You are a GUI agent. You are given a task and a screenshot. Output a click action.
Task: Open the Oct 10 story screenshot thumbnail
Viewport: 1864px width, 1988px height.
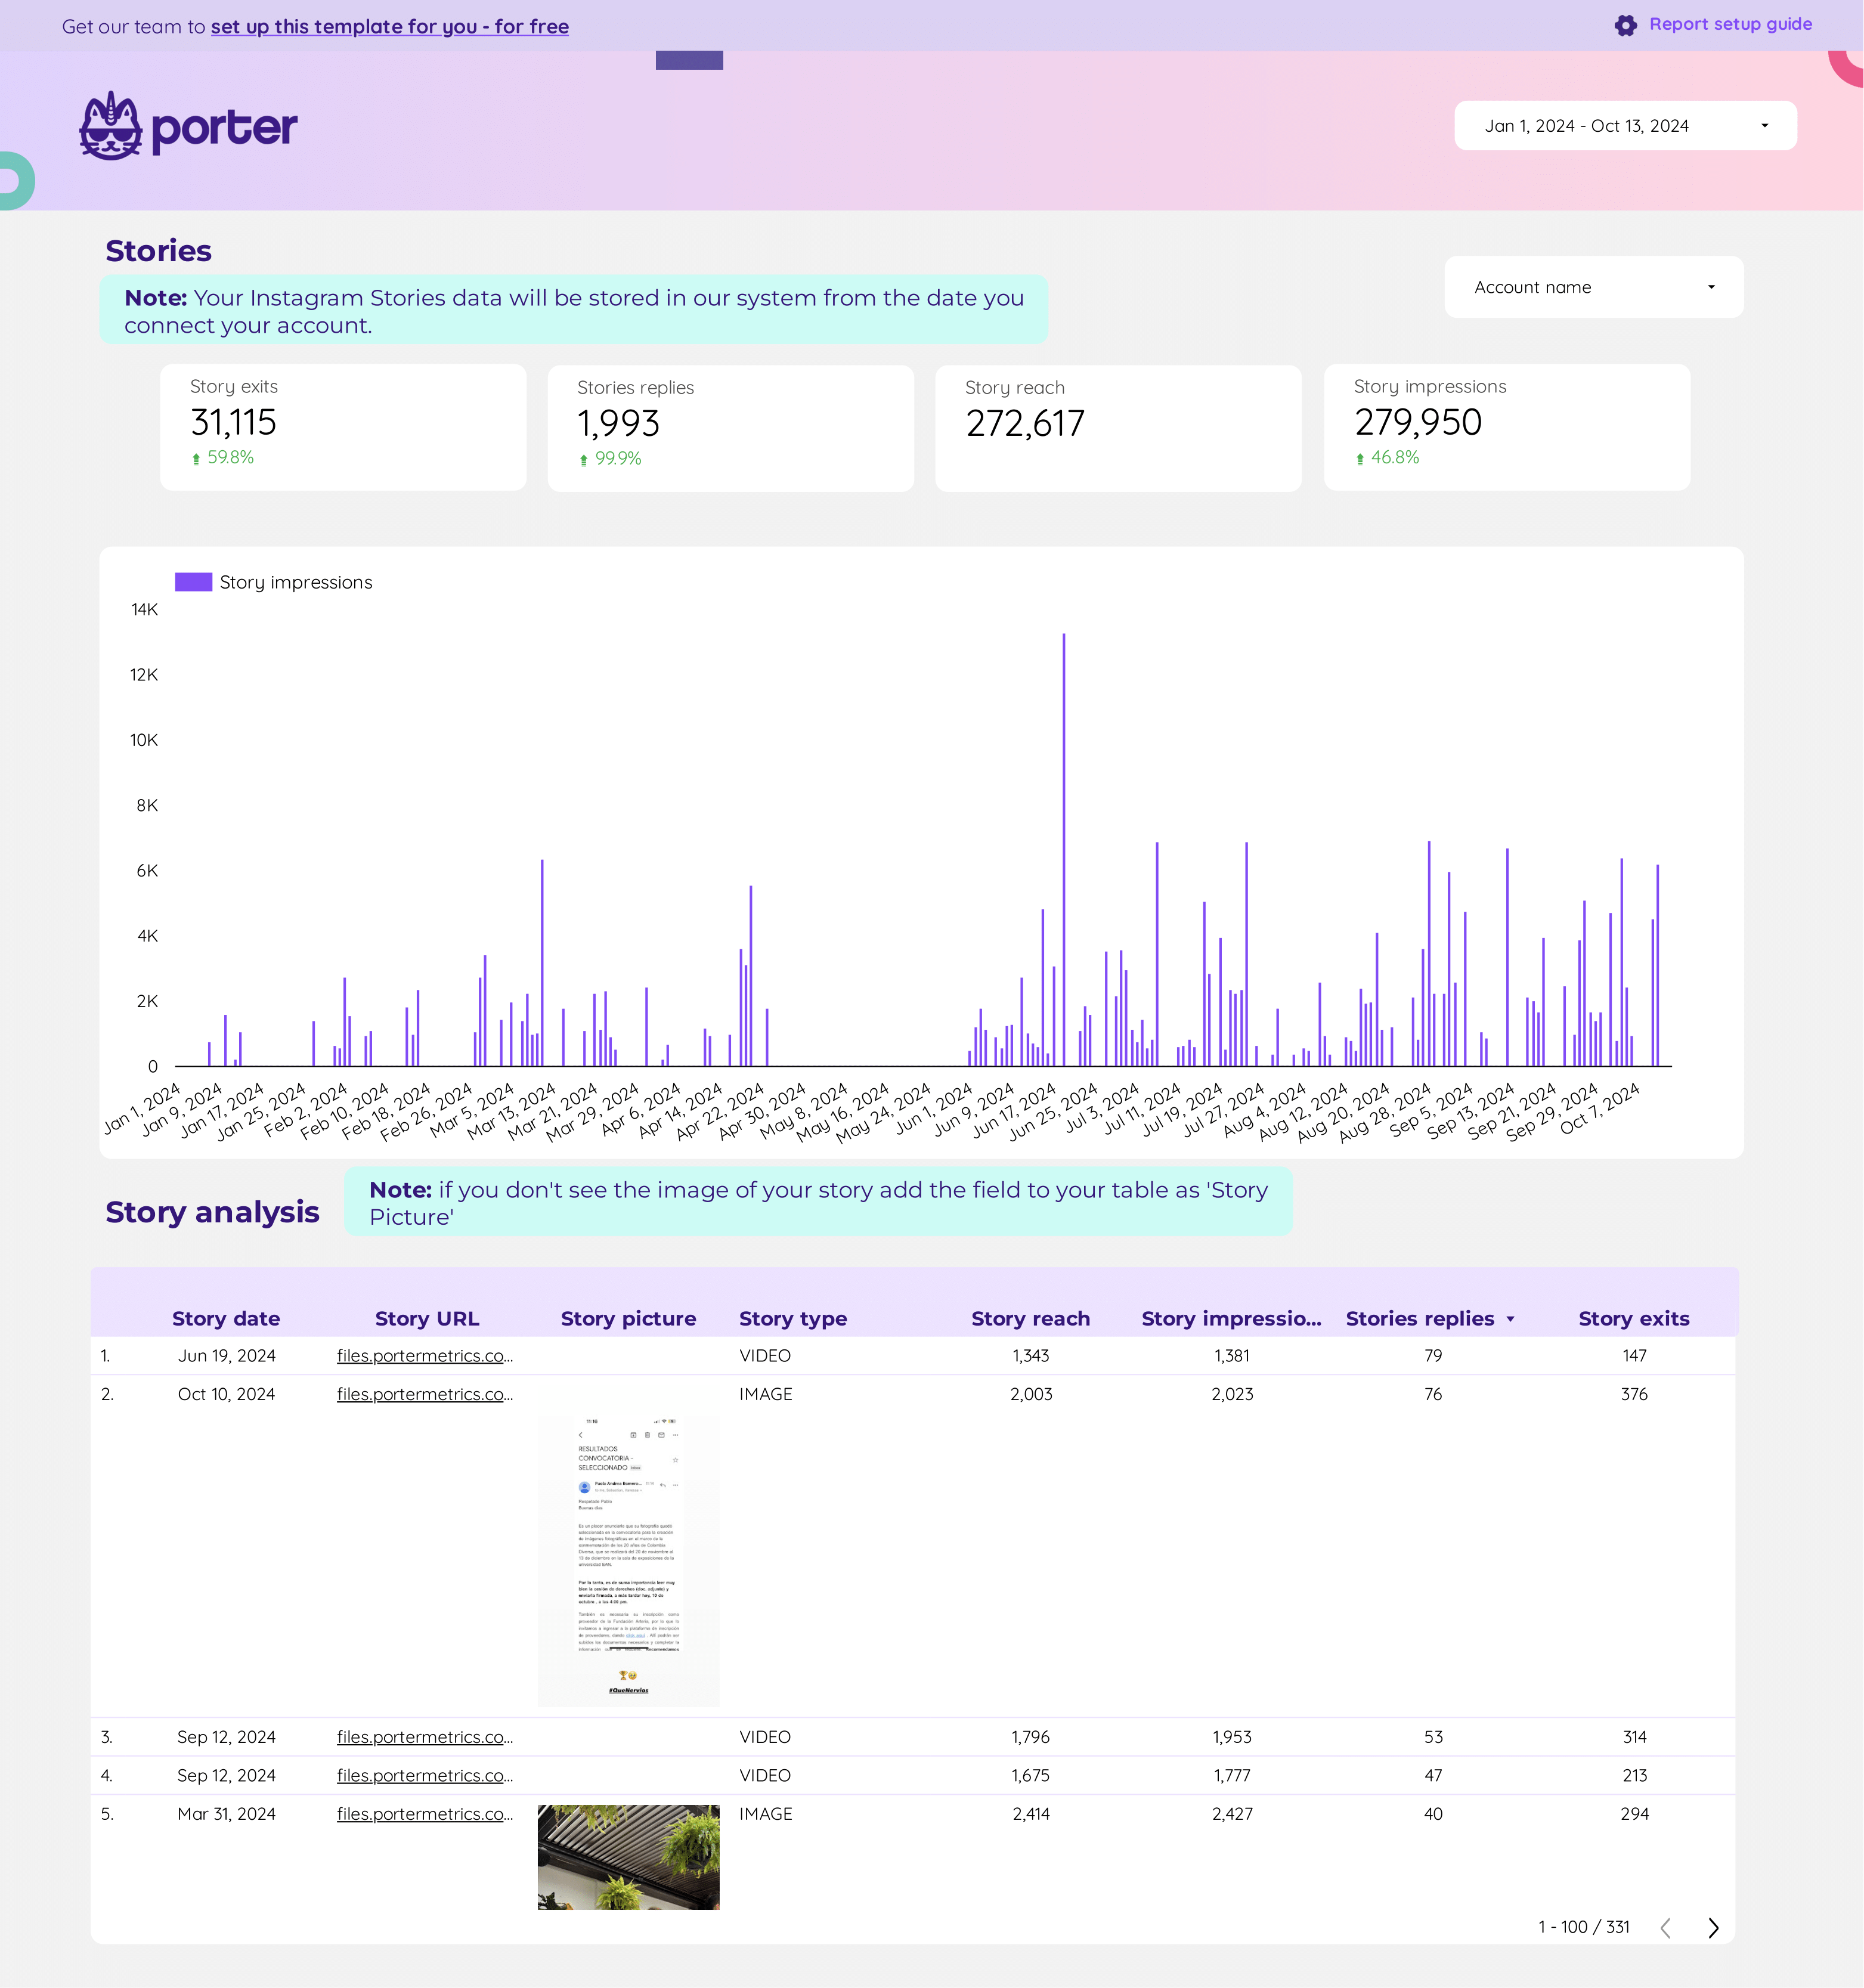pos(628,1560)
